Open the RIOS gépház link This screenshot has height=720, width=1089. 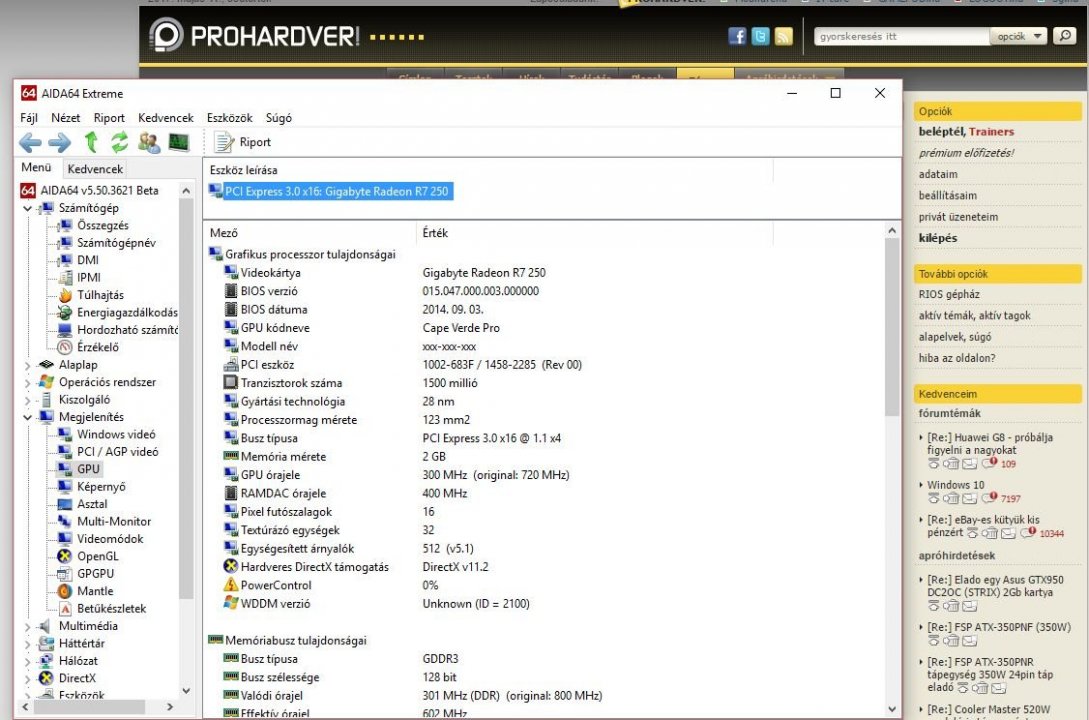tap(949, 294)
